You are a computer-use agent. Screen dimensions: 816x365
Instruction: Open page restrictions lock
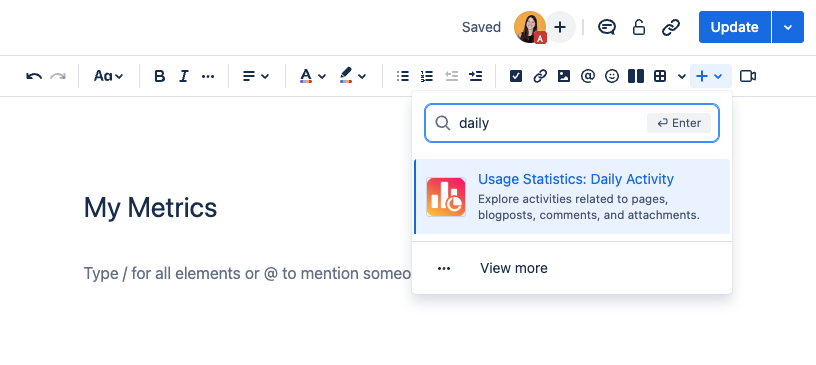click(x=639, y=27)
